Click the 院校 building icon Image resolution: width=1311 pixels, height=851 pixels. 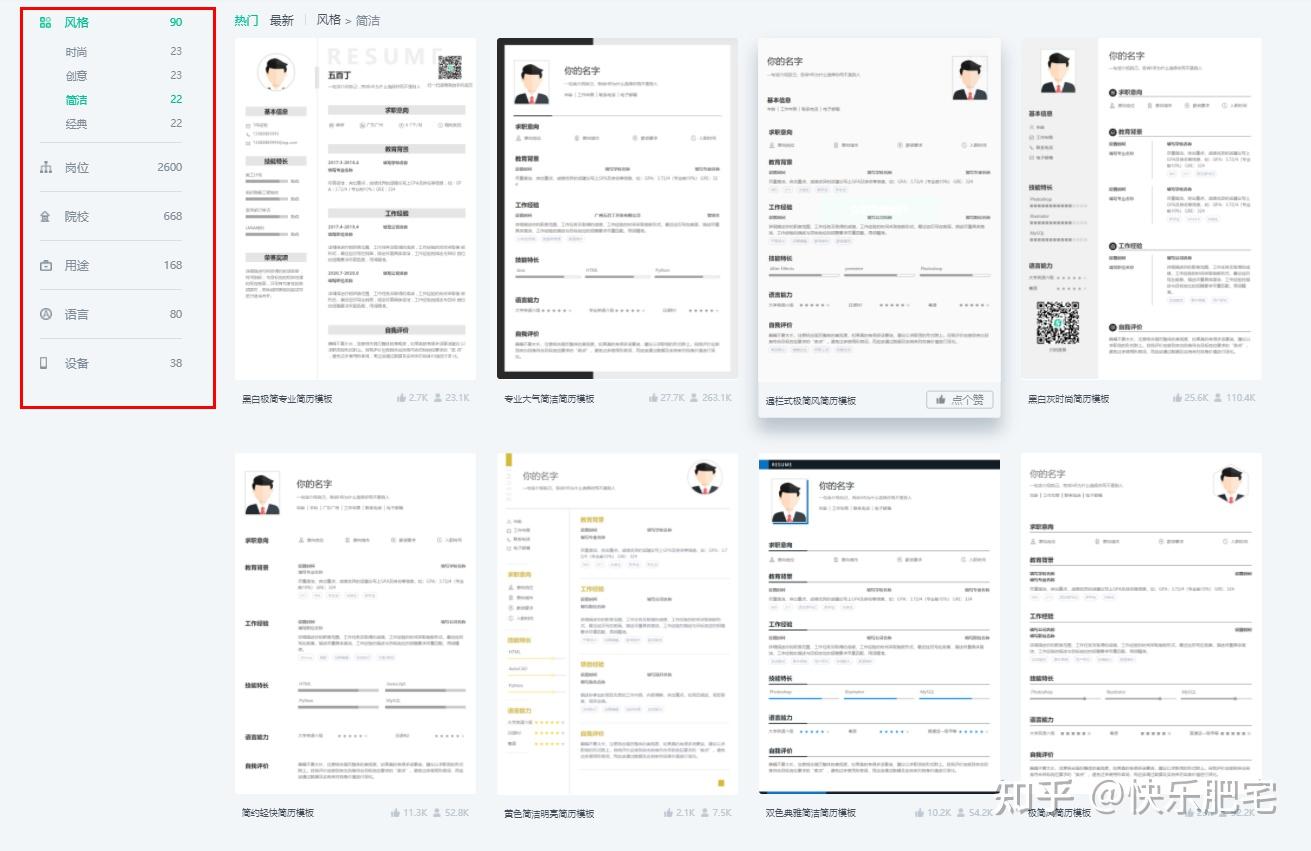45,216
